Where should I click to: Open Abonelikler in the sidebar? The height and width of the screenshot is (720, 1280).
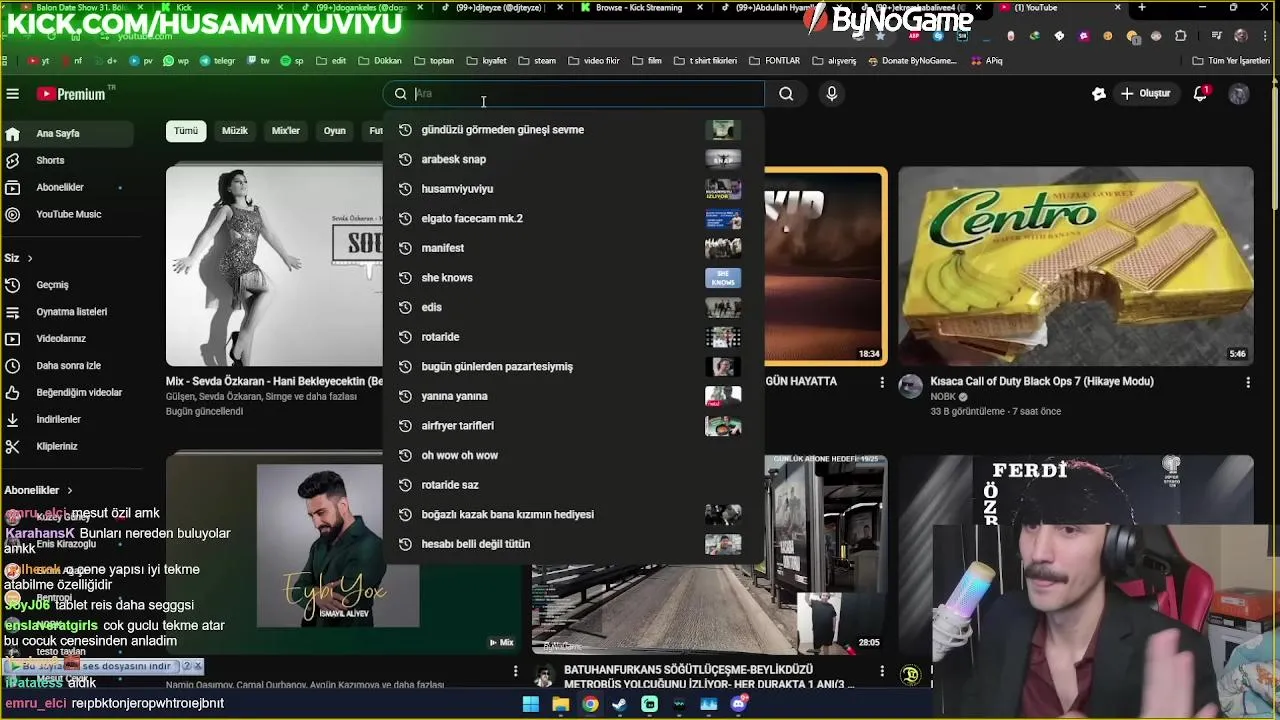pos(66,187)
